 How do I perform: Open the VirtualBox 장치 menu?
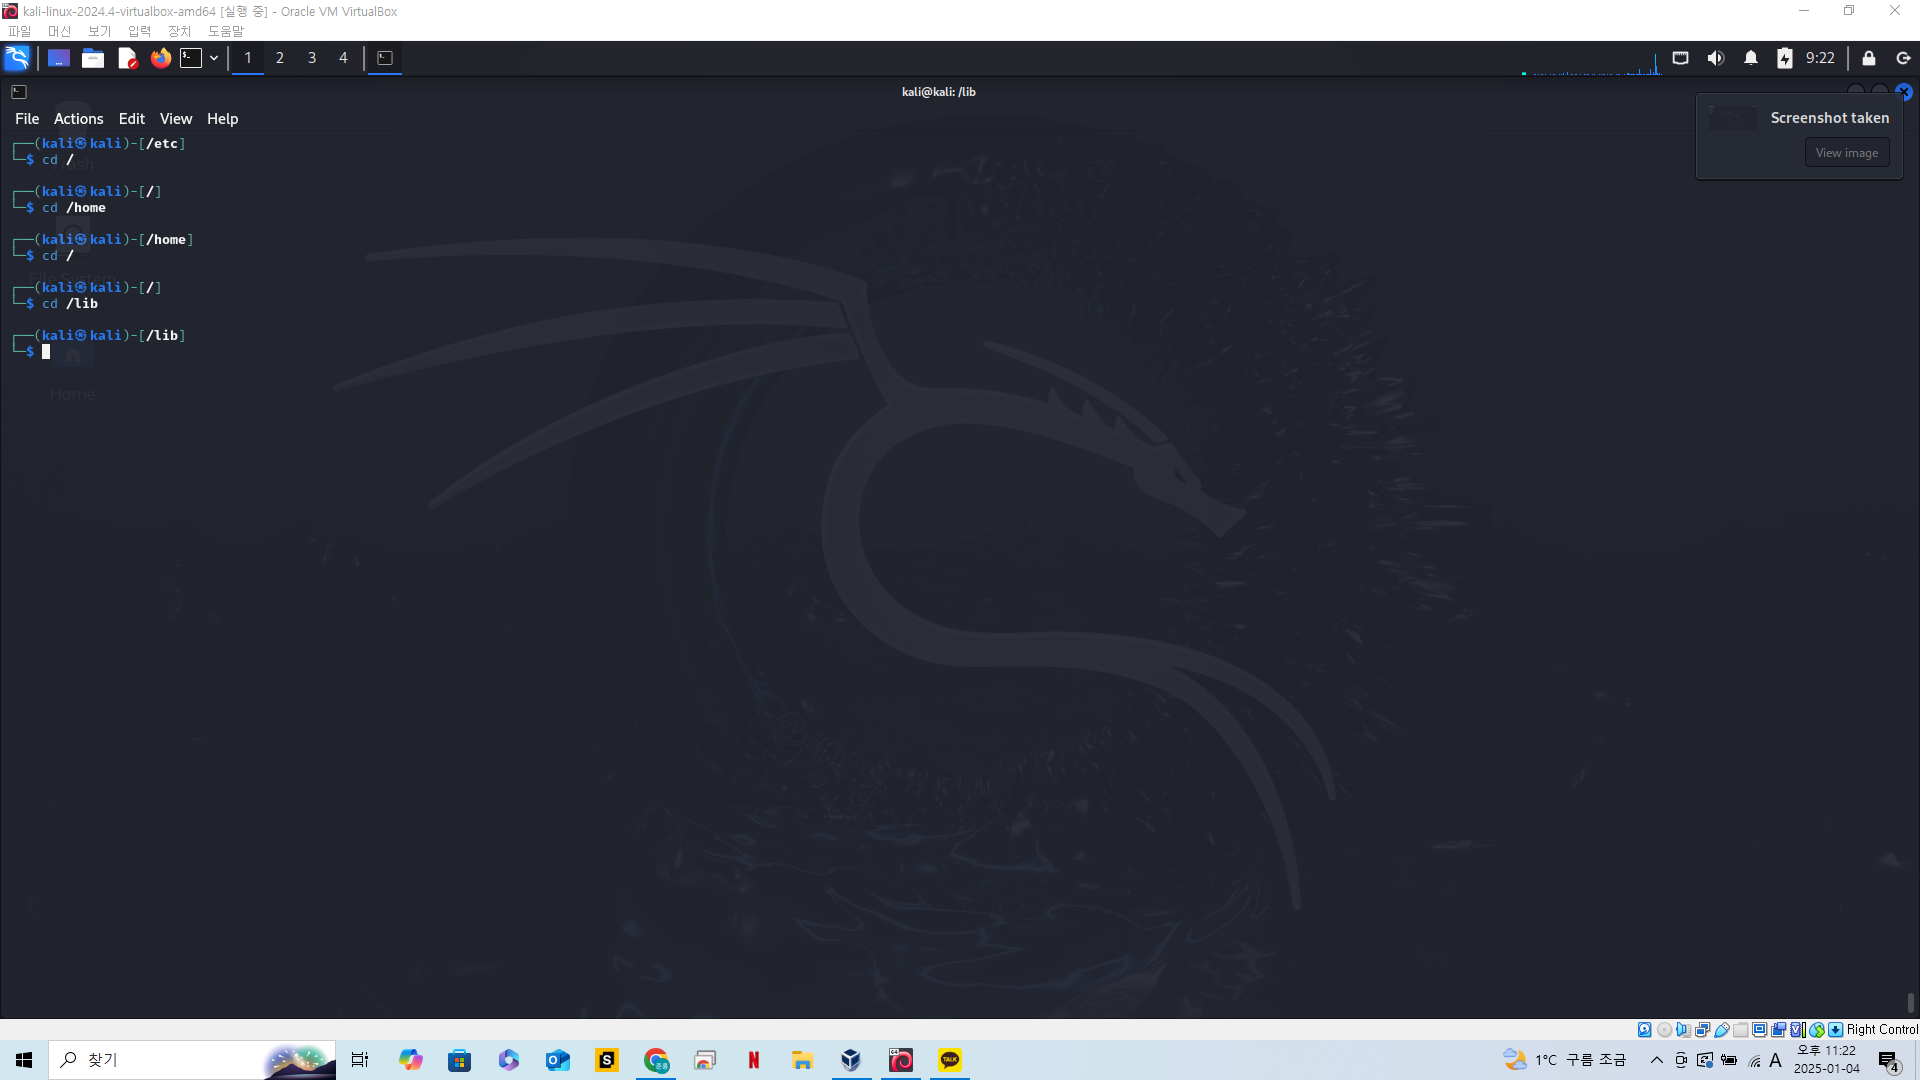[x=179, y=31]
